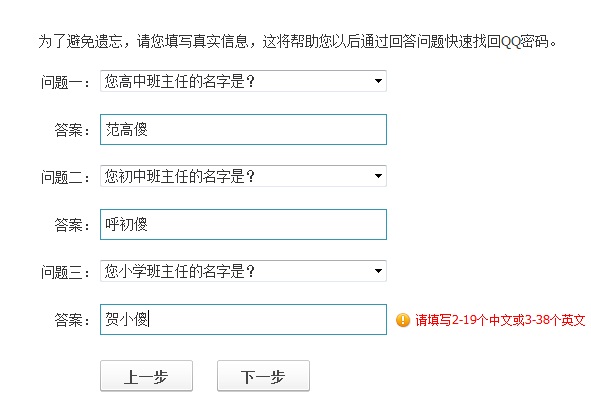This screenshot has height=407, width=591.
Task: Open dropdown arrow for 问题一
Action: (x=378, y=81)
